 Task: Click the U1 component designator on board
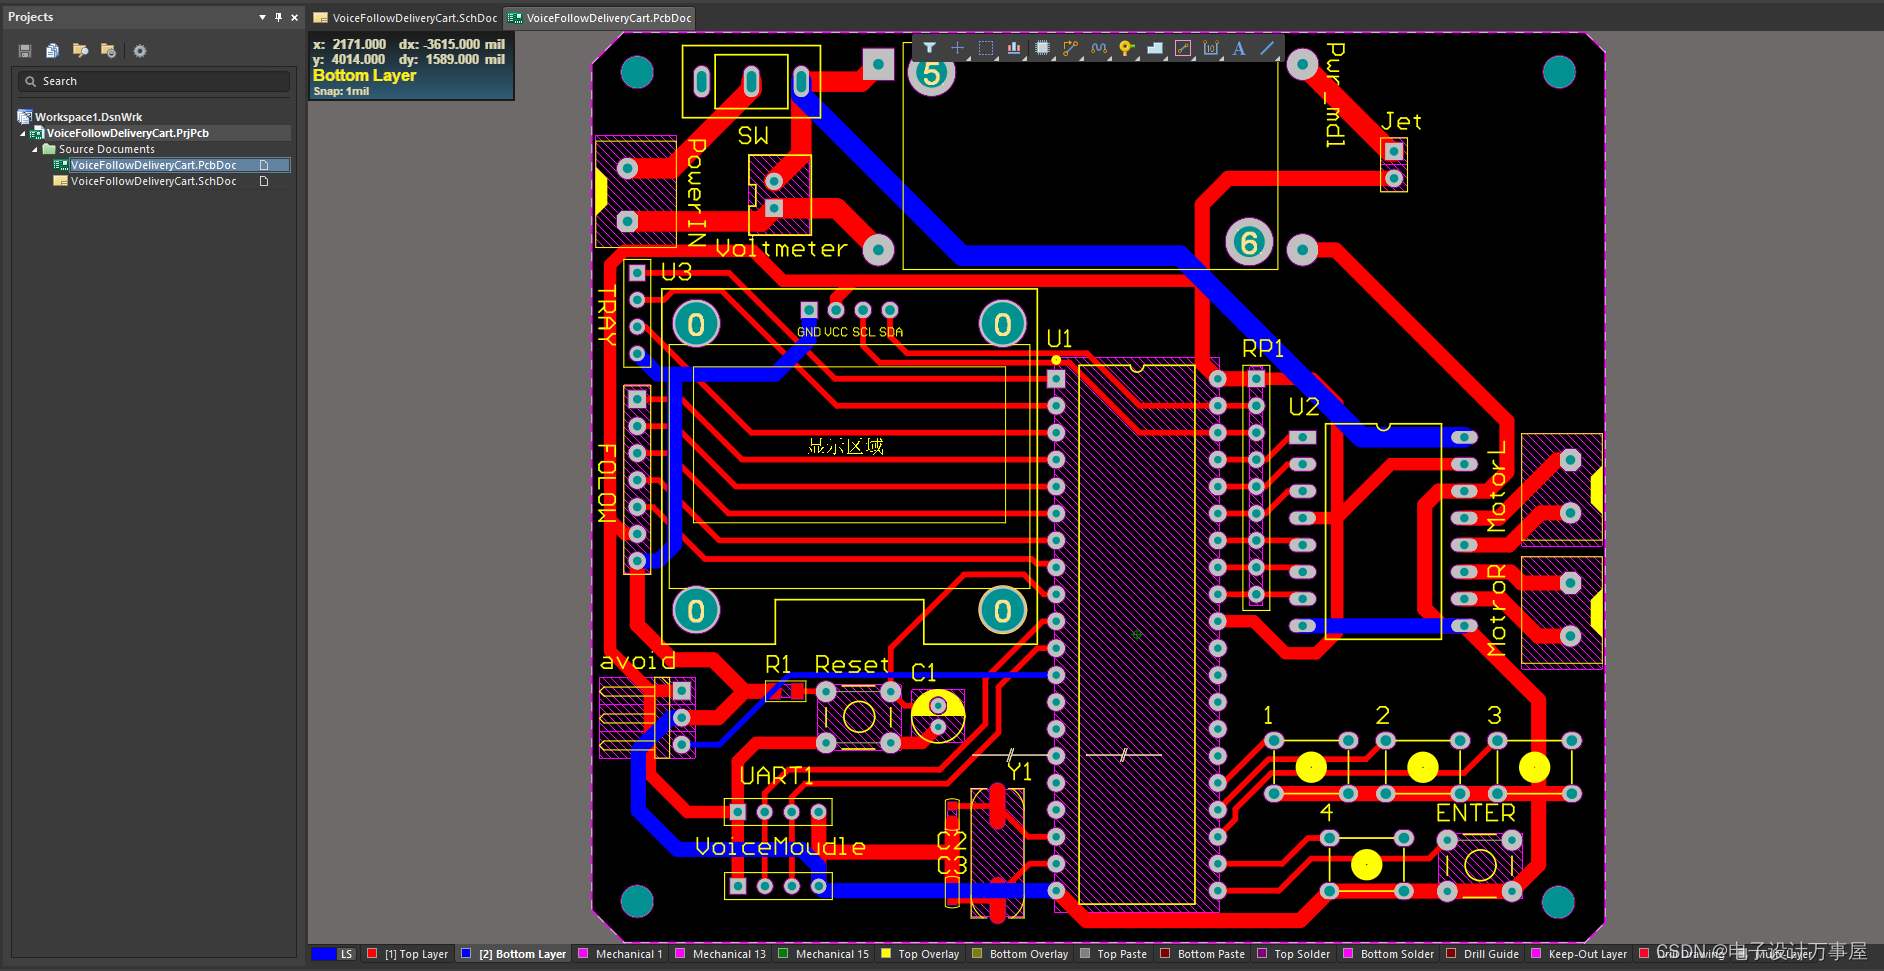tap(1059, 339)
